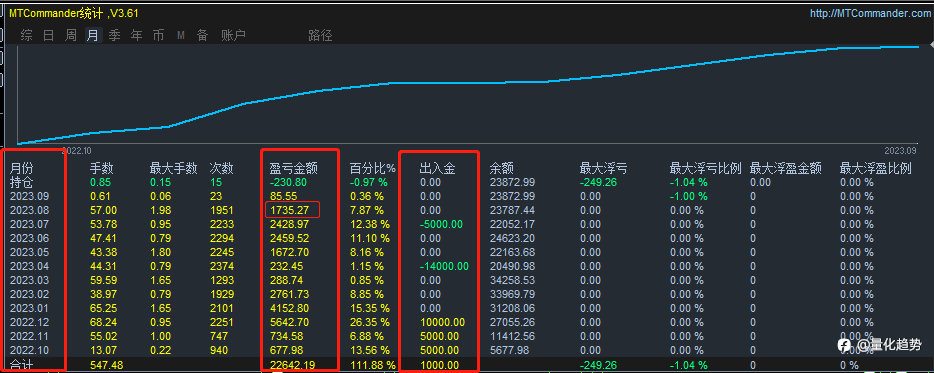This screenshot has height=373, width=934.
Task: Click the 2022.10 chart axis label
Action: [77, 151]
